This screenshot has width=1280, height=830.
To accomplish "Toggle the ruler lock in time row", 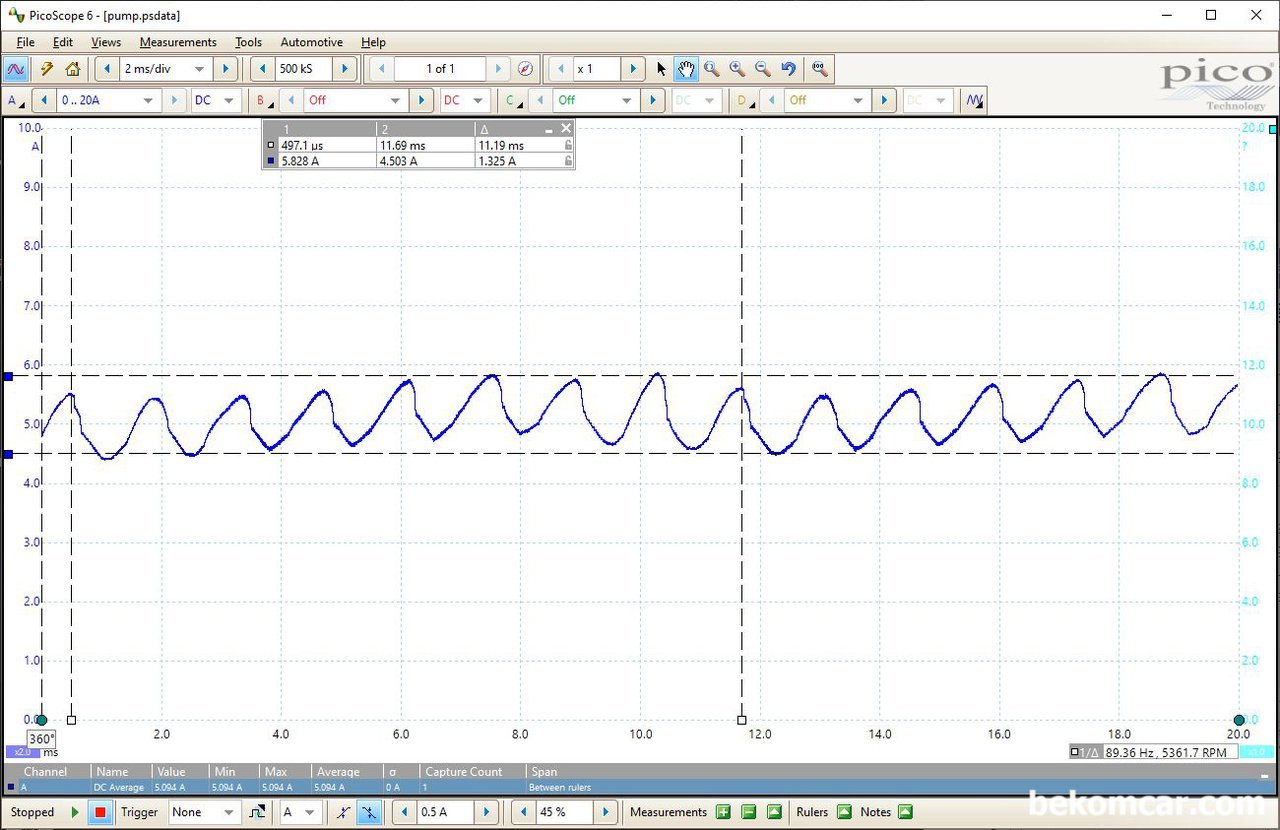I will tap(568, 145).
